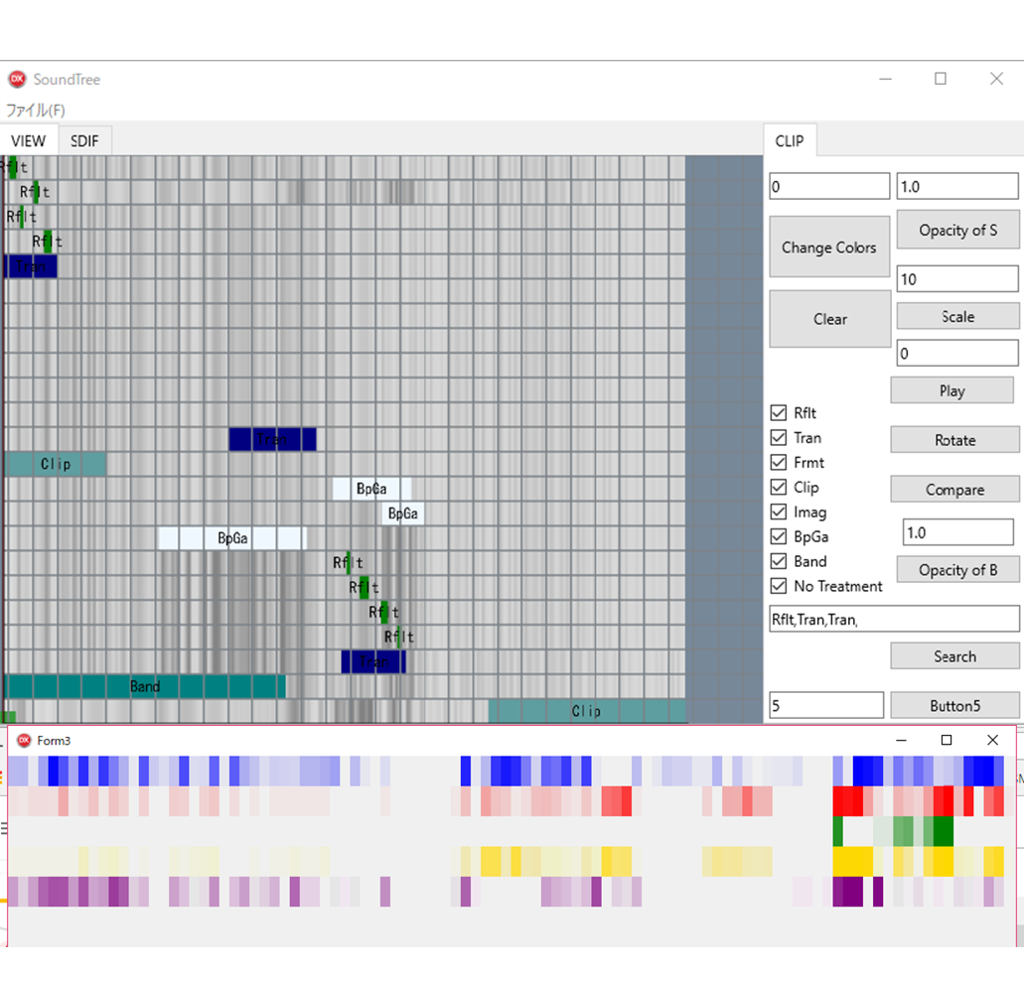Select the wide BpGa block in grid

click(x=232, y=539)
